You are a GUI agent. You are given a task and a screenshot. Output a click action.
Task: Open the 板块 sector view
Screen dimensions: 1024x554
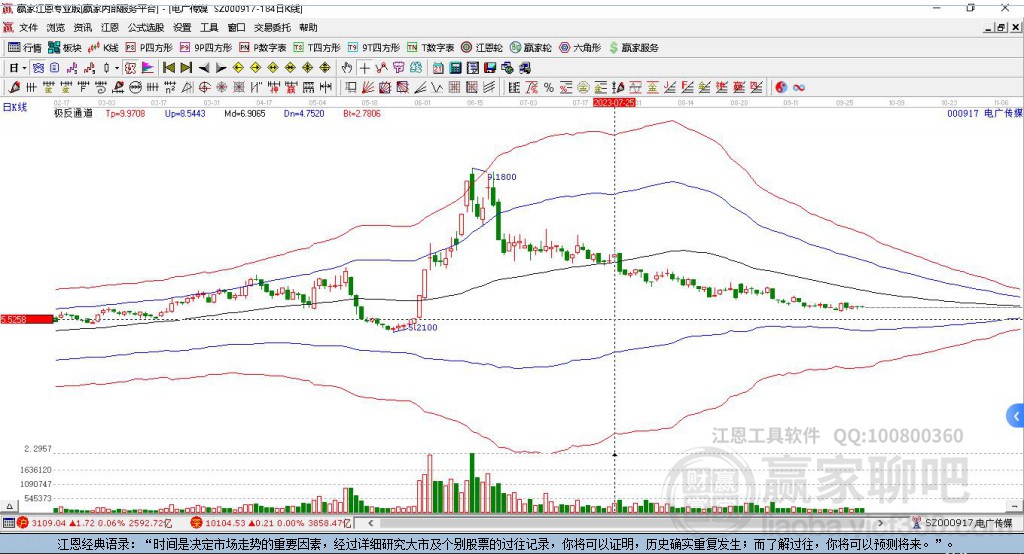tap(65, 48)
